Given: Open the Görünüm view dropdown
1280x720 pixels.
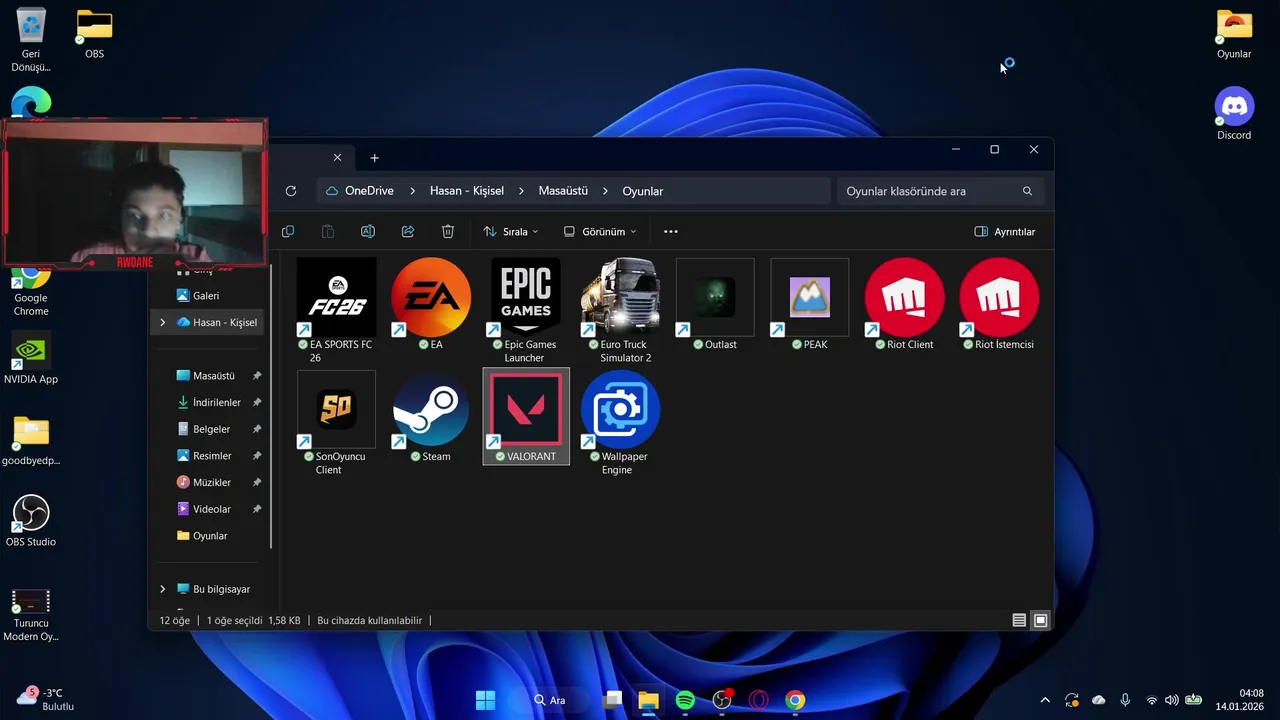Looking at the screenshot, I should point(601,231).
